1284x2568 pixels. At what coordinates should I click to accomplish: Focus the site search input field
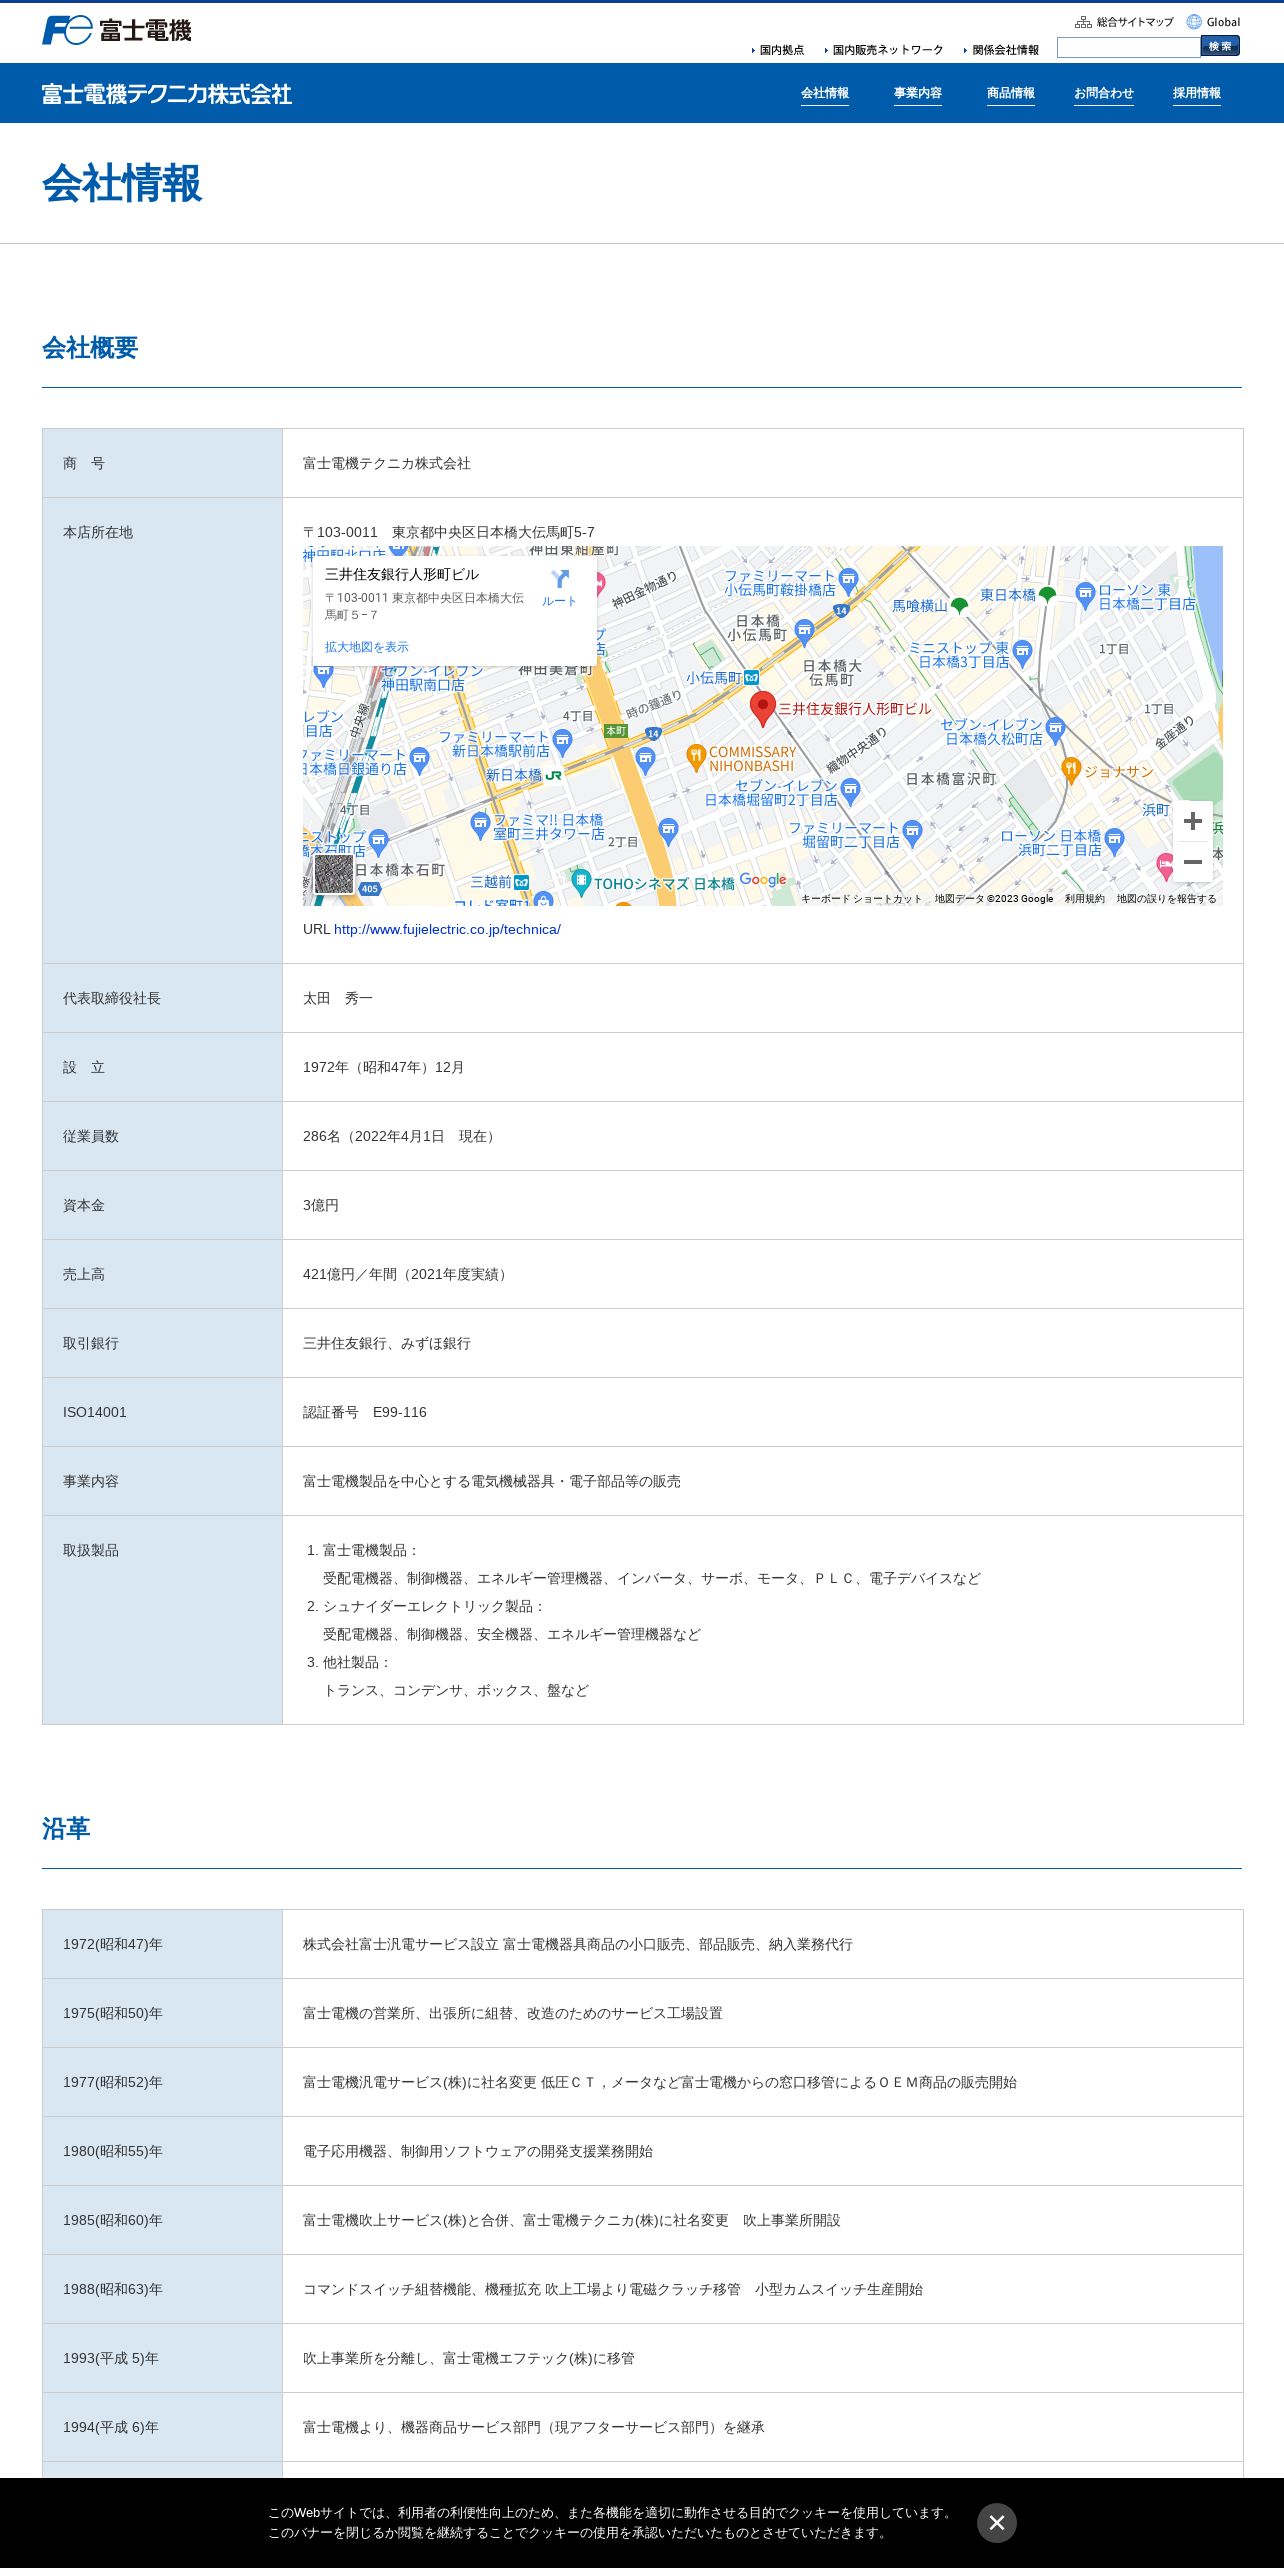point(1128,47)
